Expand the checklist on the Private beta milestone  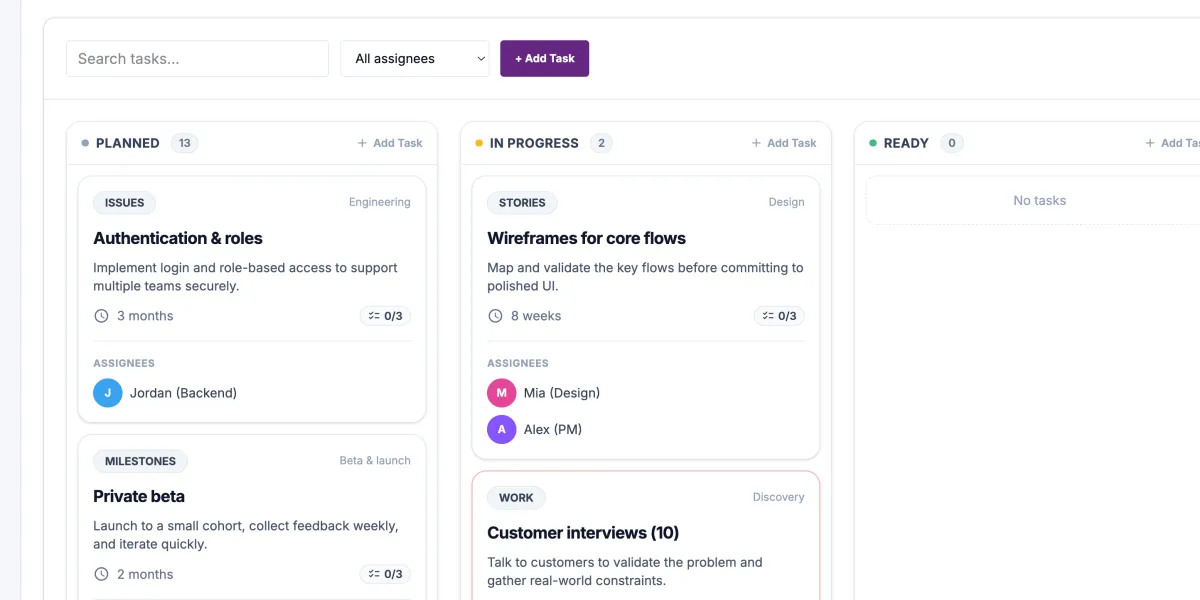tap(385, 574)
